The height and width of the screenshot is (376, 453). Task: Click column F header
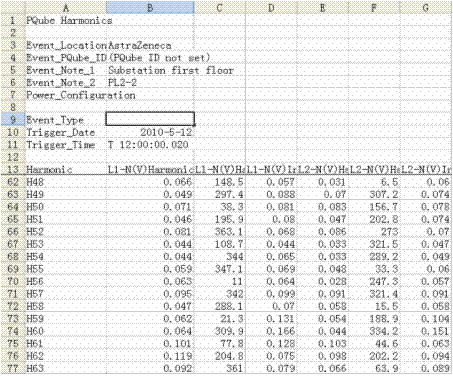pos(374,8)
